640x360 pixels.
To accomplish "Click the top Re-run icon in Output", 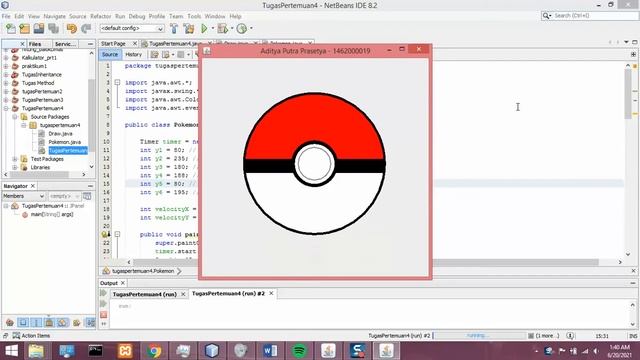I will coord(103,293).
